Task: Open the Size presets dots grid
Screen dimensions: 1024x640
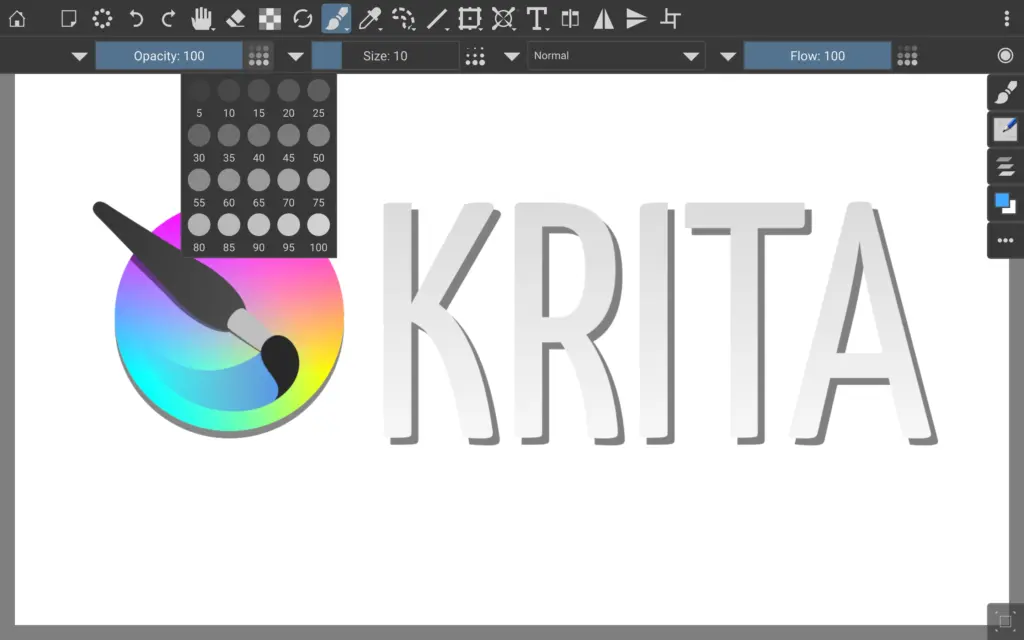Action: [x=475, y=56]
